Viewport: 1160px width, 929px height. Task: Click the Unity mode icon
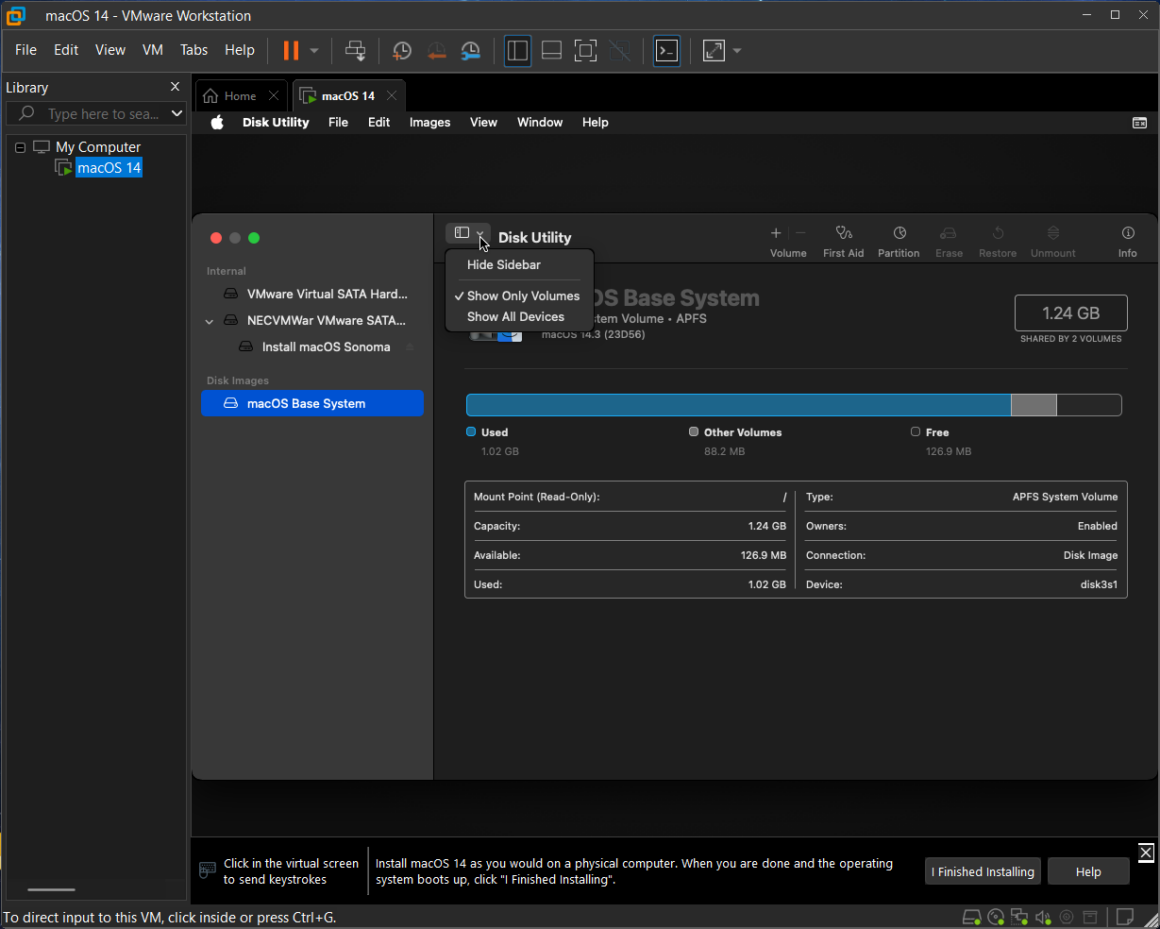click(619, 50)
